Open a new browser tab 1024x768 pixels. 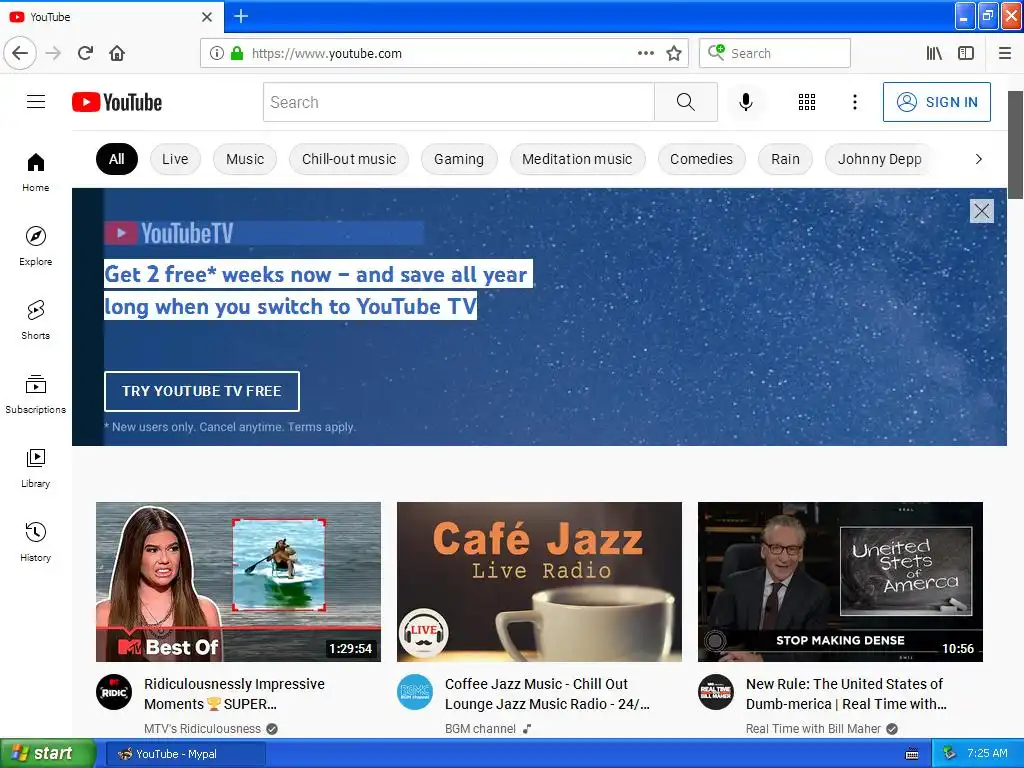pyautogui.click(x=241, y=16)
